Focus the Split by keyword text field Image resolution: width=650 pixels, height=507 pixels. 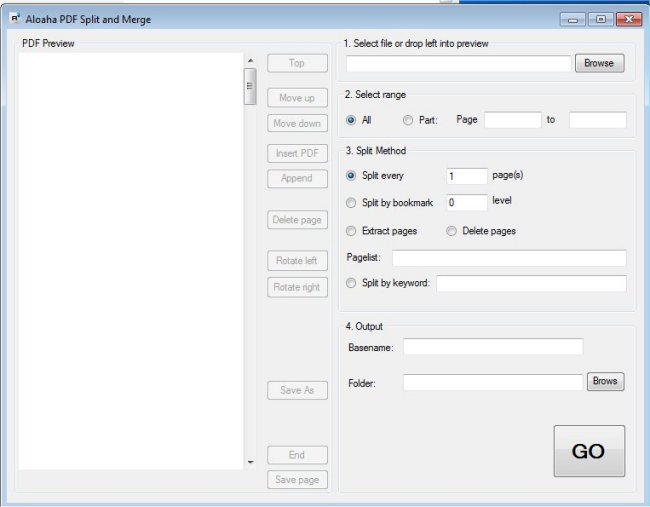(531, 284)
